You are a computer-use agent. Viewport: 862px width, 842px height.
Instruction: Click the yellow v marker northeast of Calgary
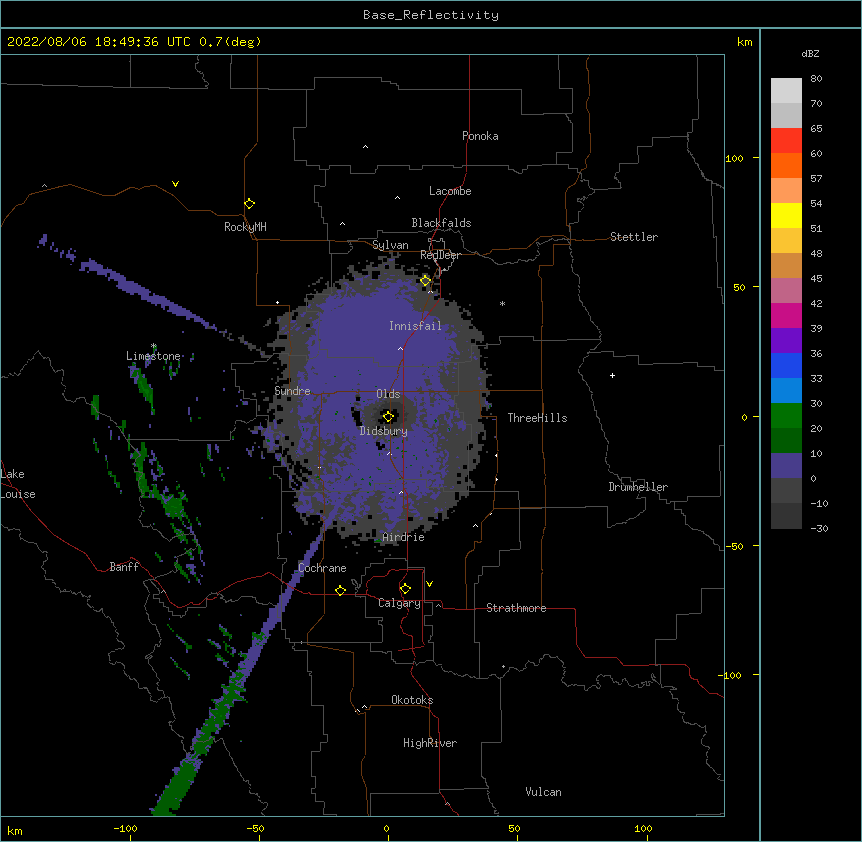429,584
